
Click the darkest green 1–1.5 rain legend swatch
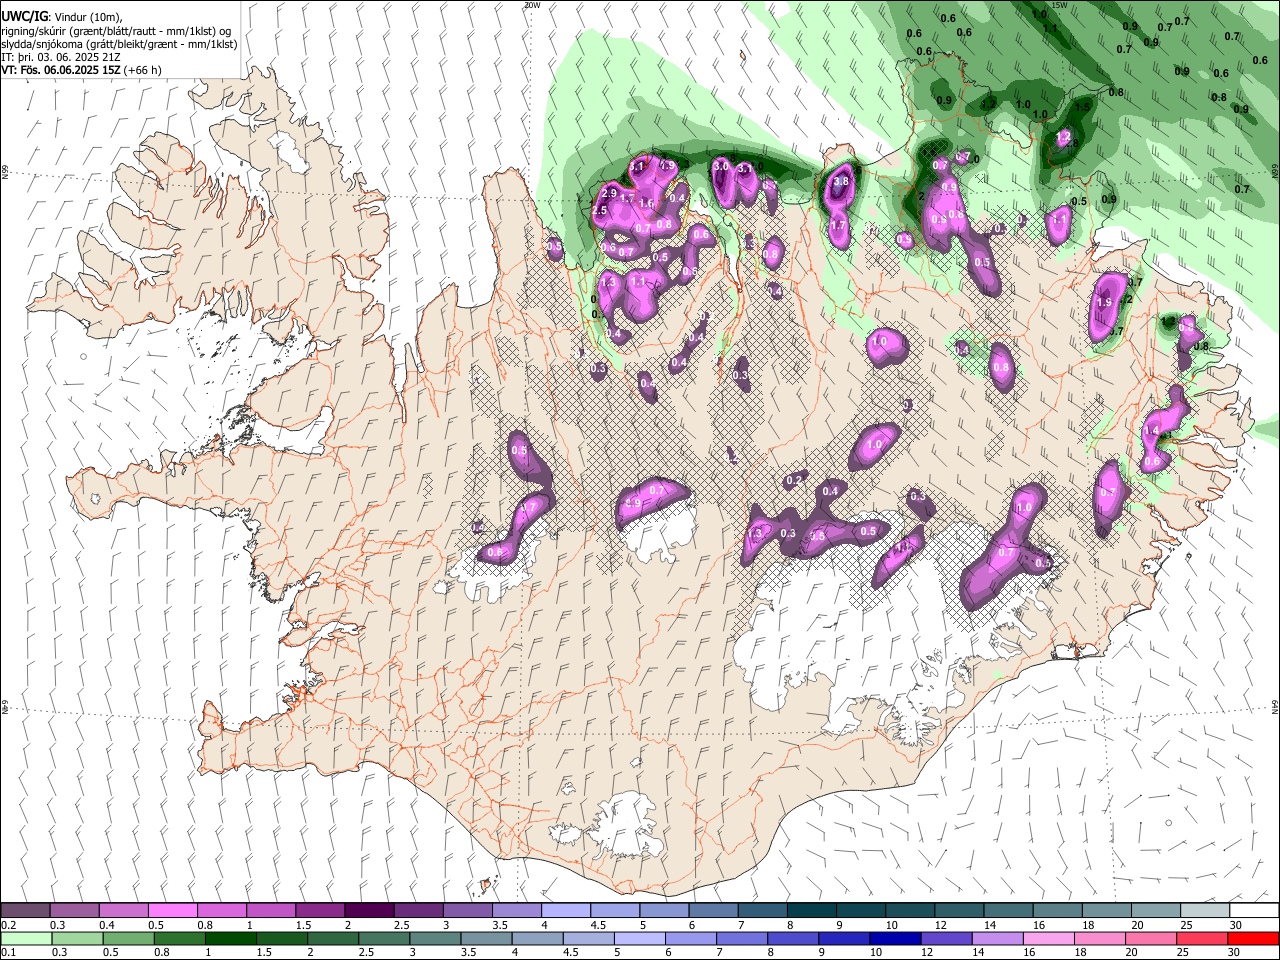point(230,938)
